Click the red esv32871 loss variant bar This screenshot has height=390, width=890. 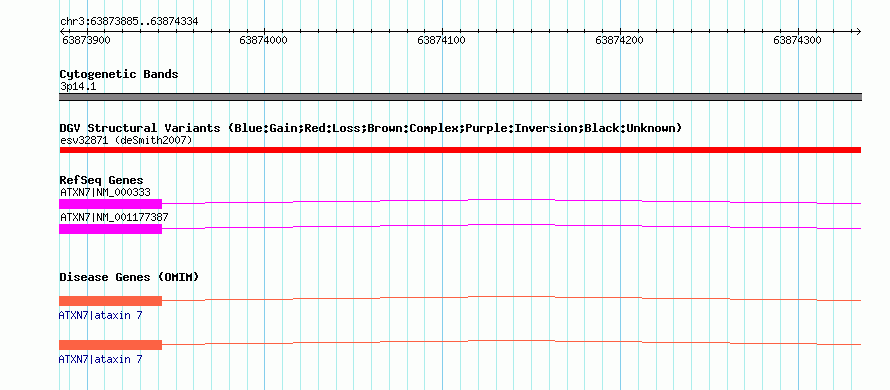click(460, 150)
